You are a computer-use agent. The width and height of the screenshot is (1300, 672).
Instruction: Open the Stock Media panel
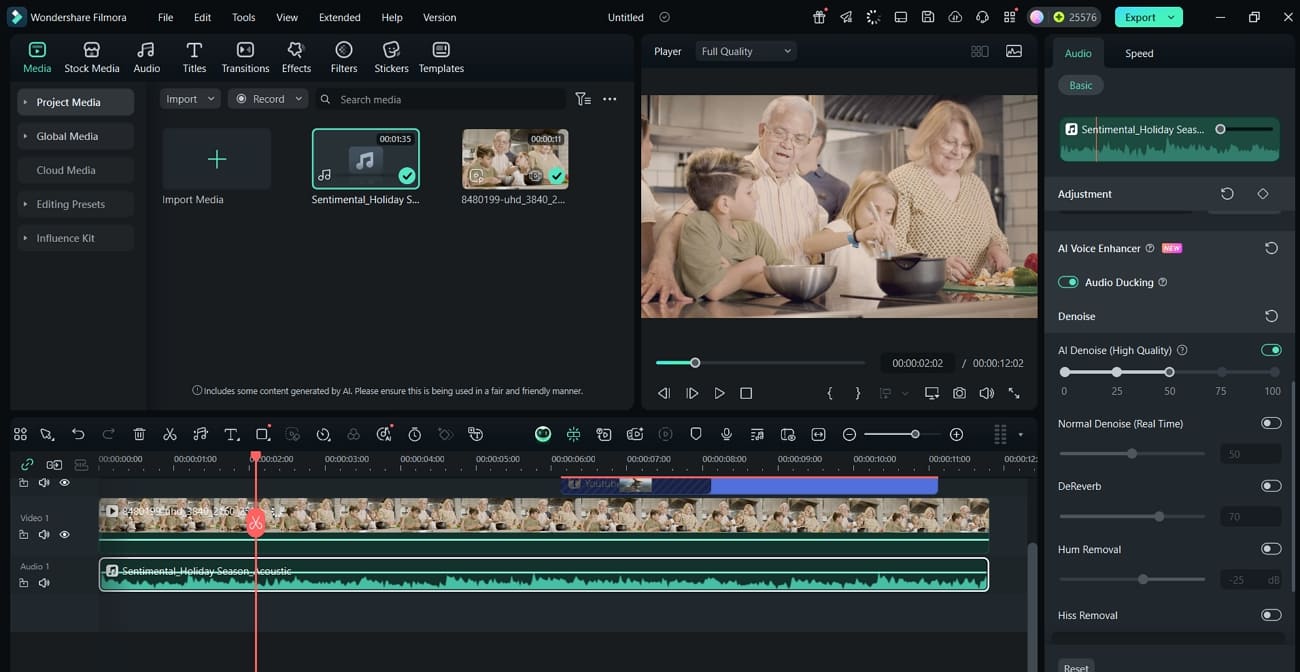[92, 58]
